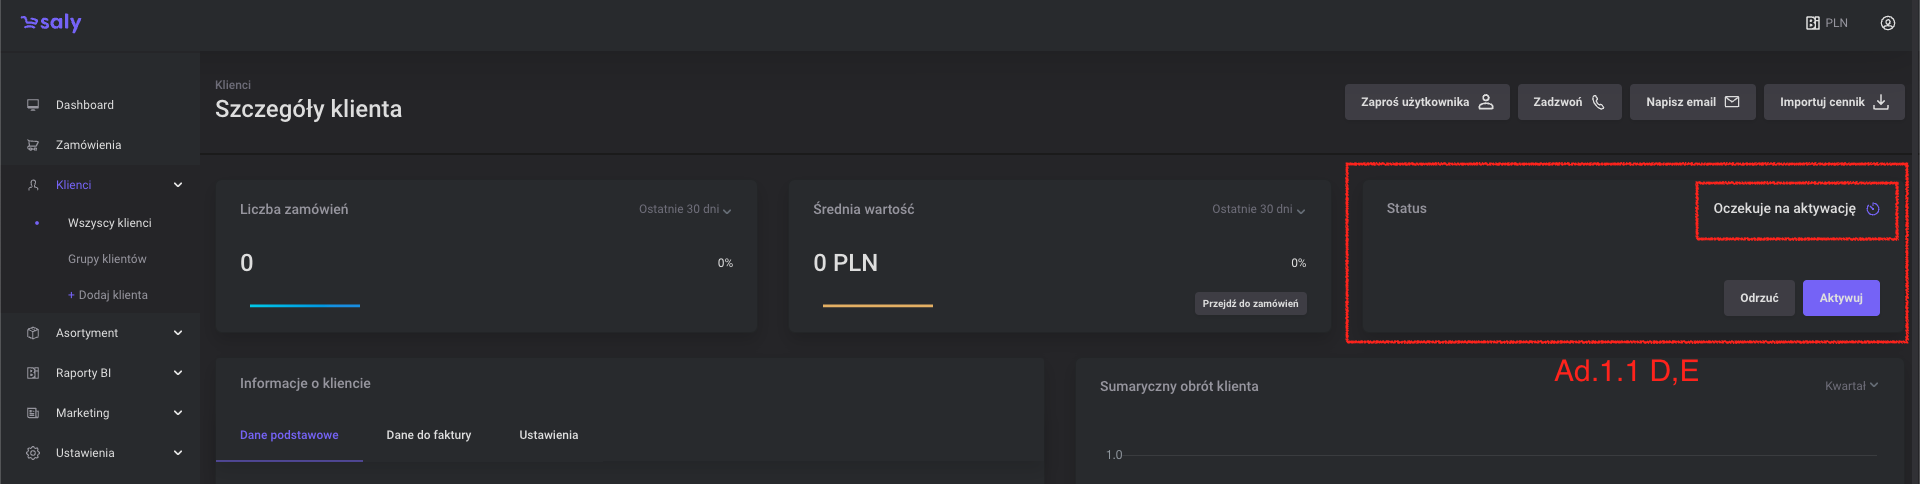Click the Saly logo

51,23
